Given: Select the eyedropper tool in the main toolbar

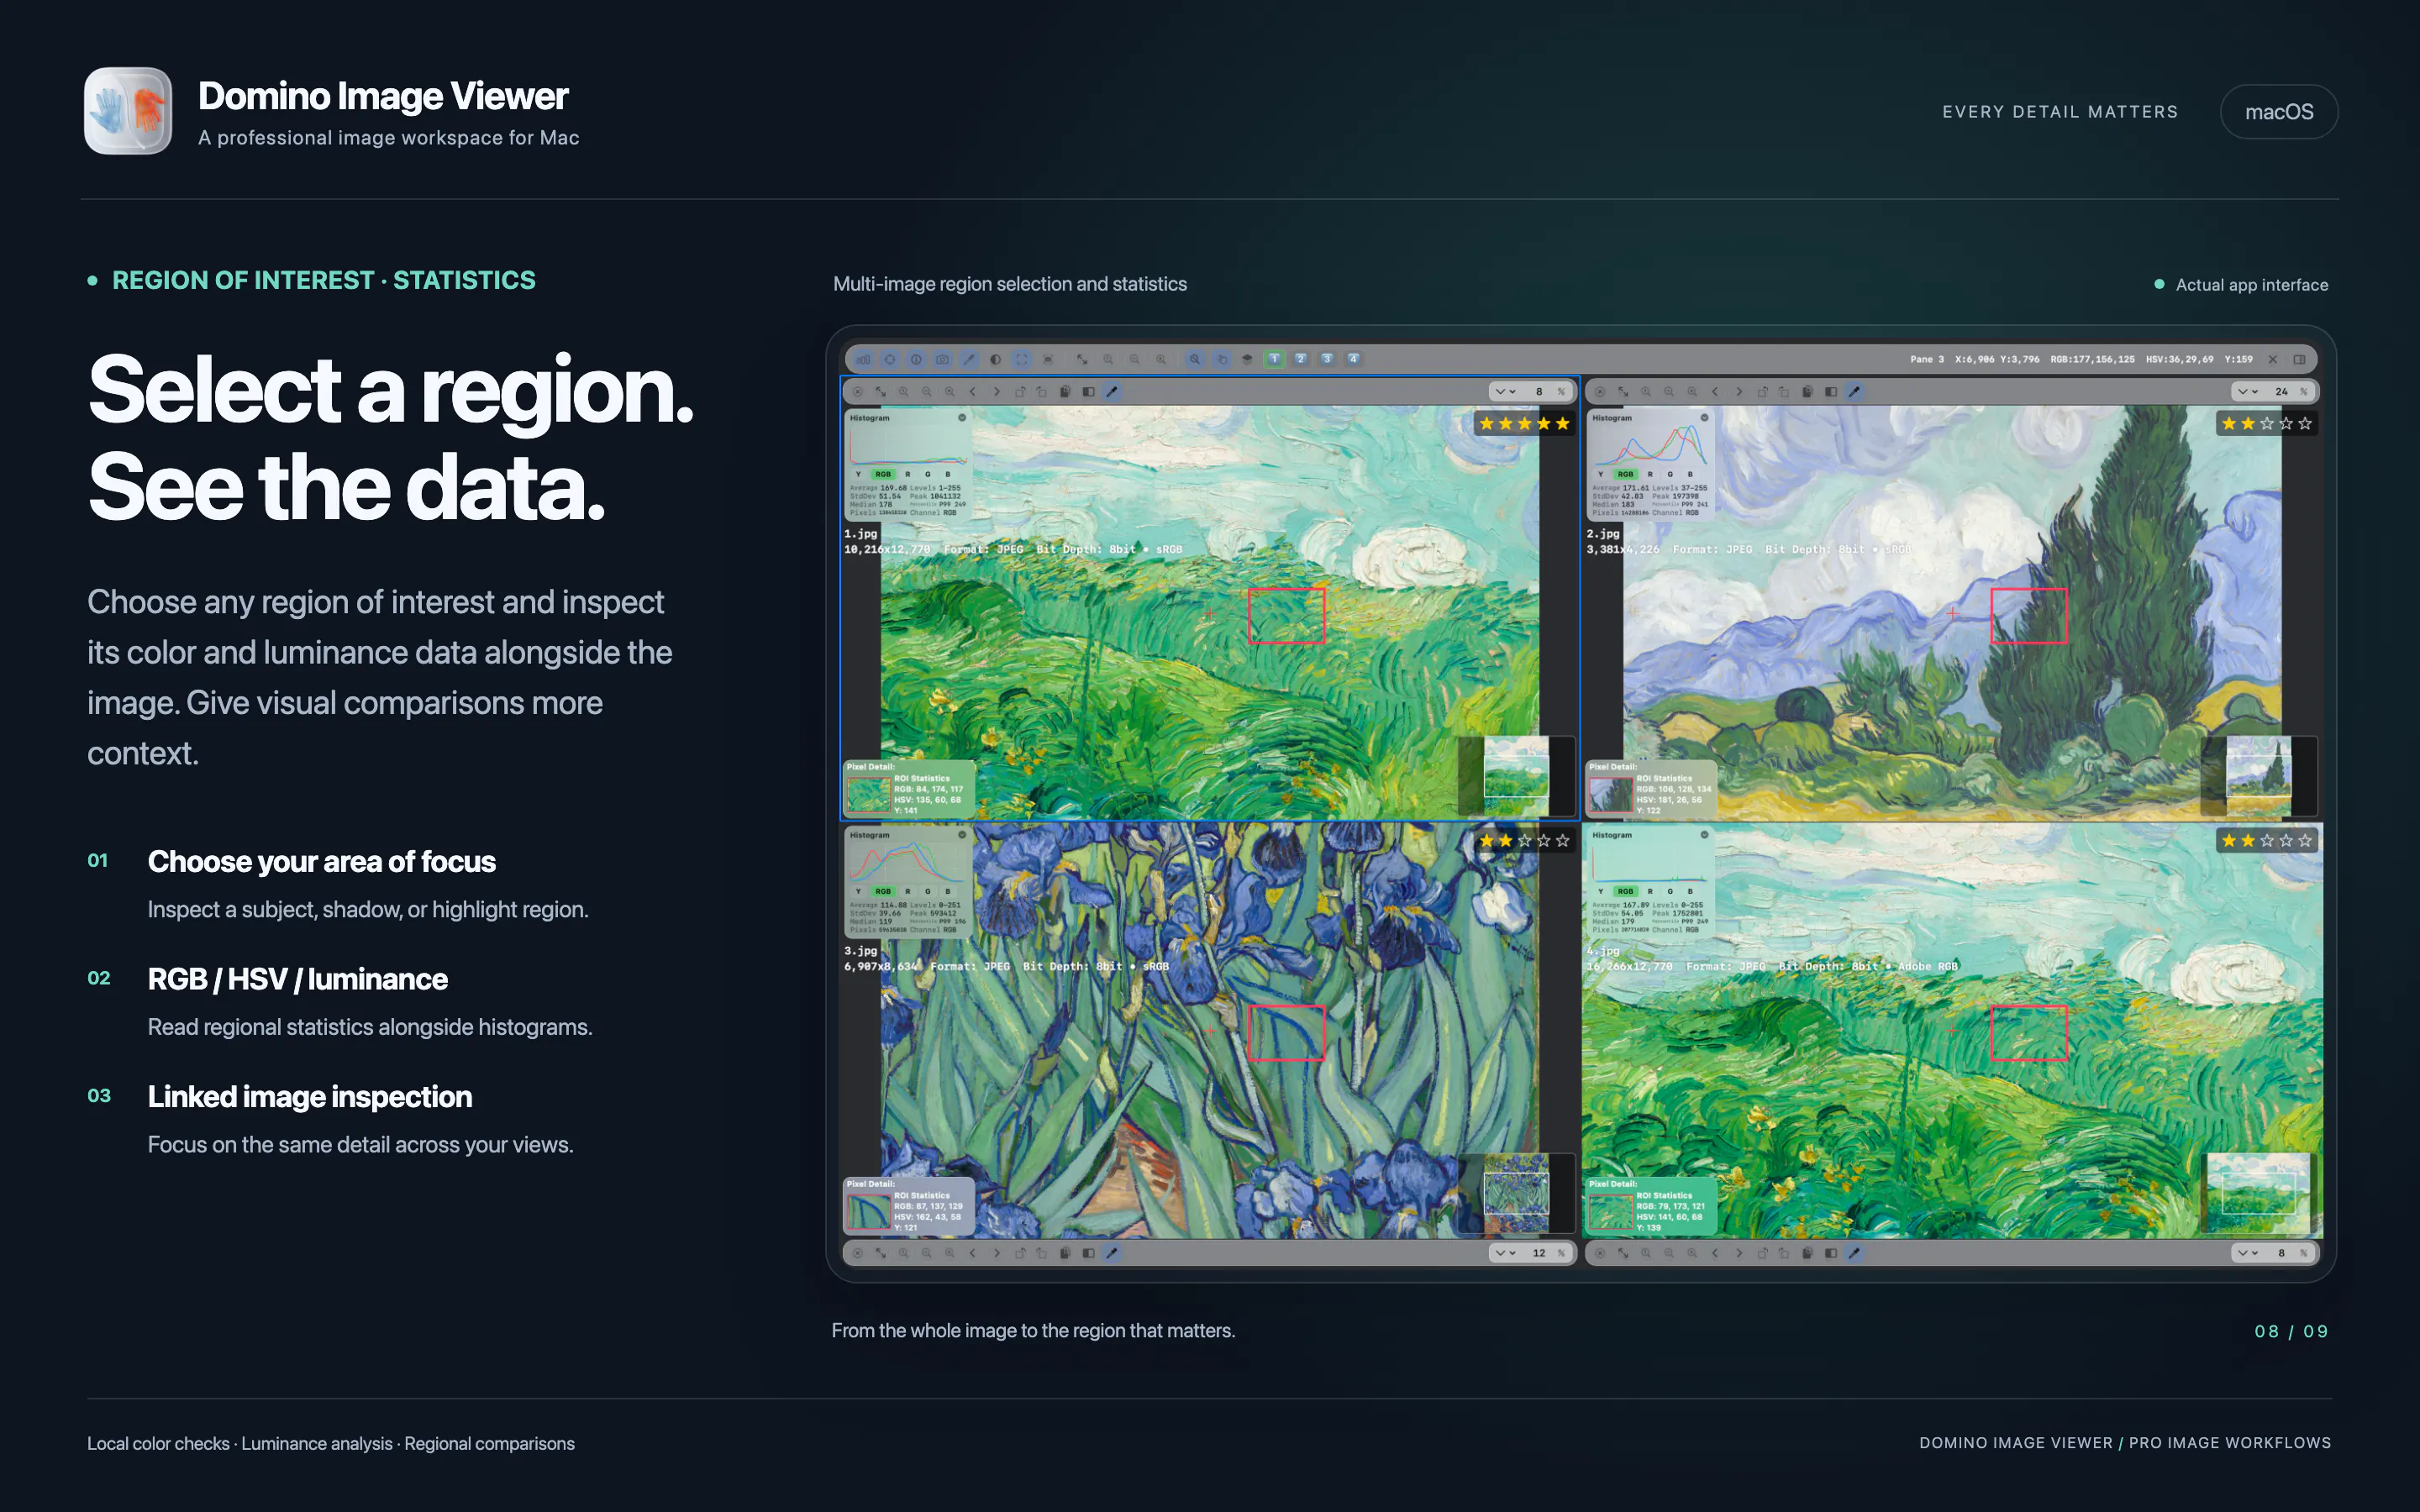Looking at the screenshot, I should [x=968, y=359].
